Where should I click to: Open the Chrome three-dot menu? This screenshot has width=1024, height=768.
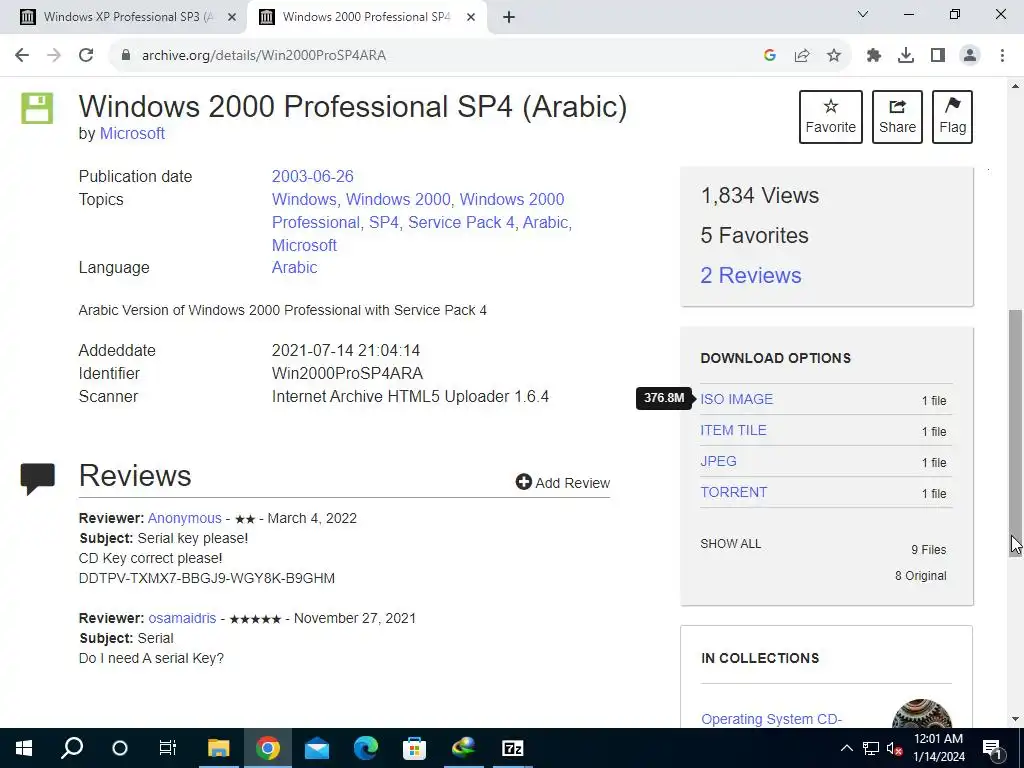pos(1002,56)
